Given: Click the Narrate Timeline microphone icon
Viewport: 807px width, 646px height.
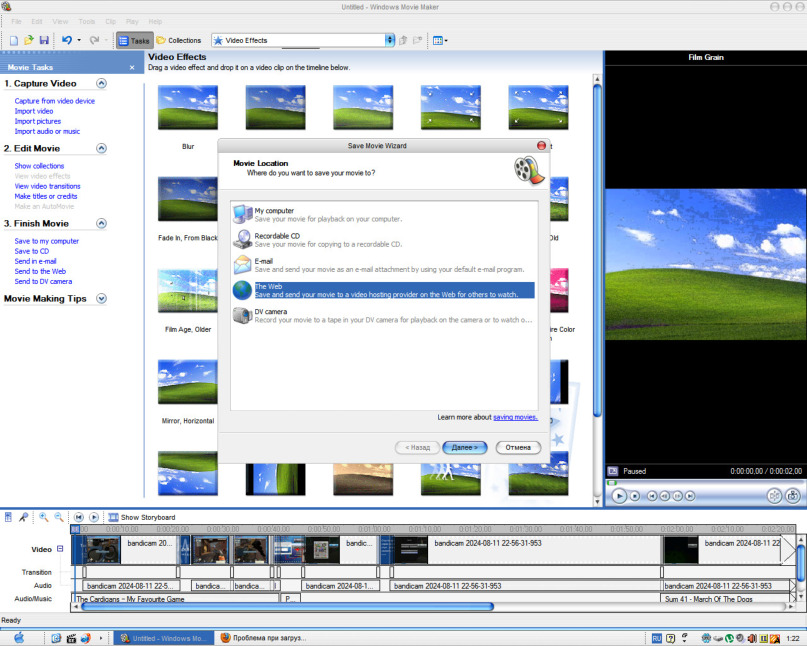Looking at the screenshot, I should click(x=23, y=517).
